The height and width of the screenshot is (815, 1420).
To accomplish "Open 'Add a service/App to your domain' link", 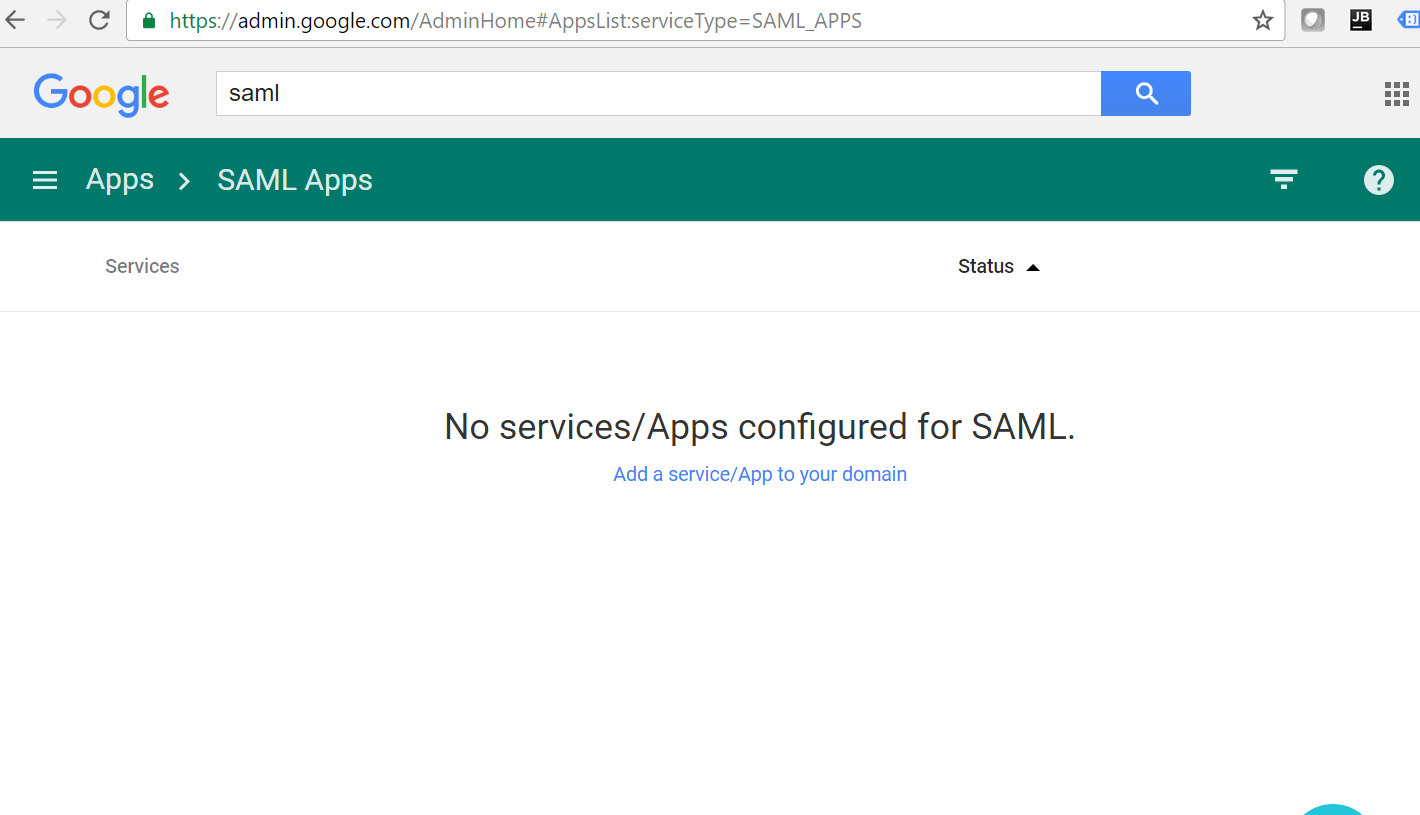I will tap(759, 474).
